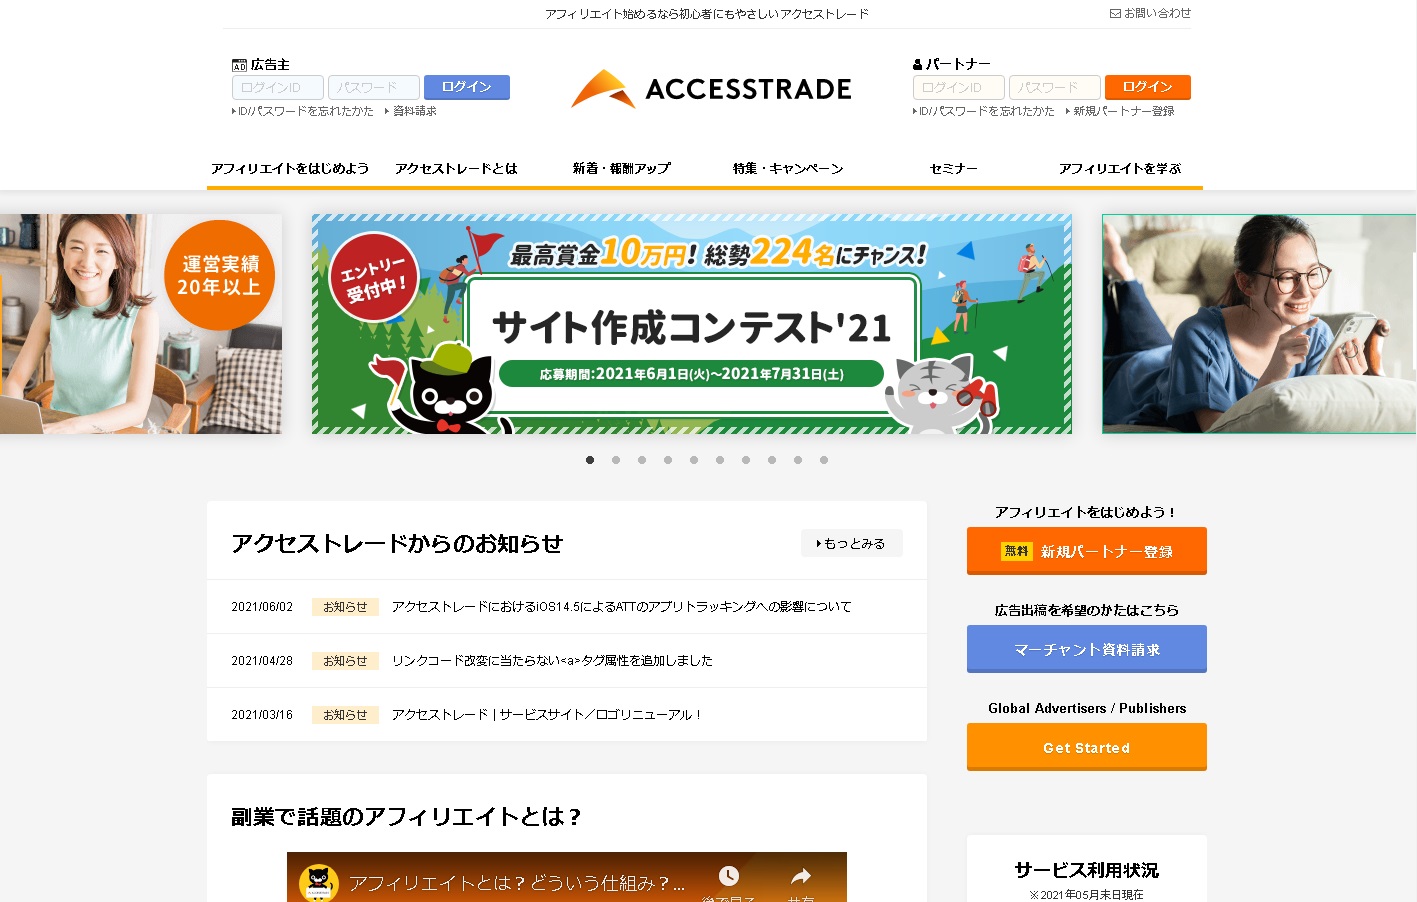1417x902 pixels.
Task: Click the orange 新規パートナー登録 button
Action: (1087, 551)
